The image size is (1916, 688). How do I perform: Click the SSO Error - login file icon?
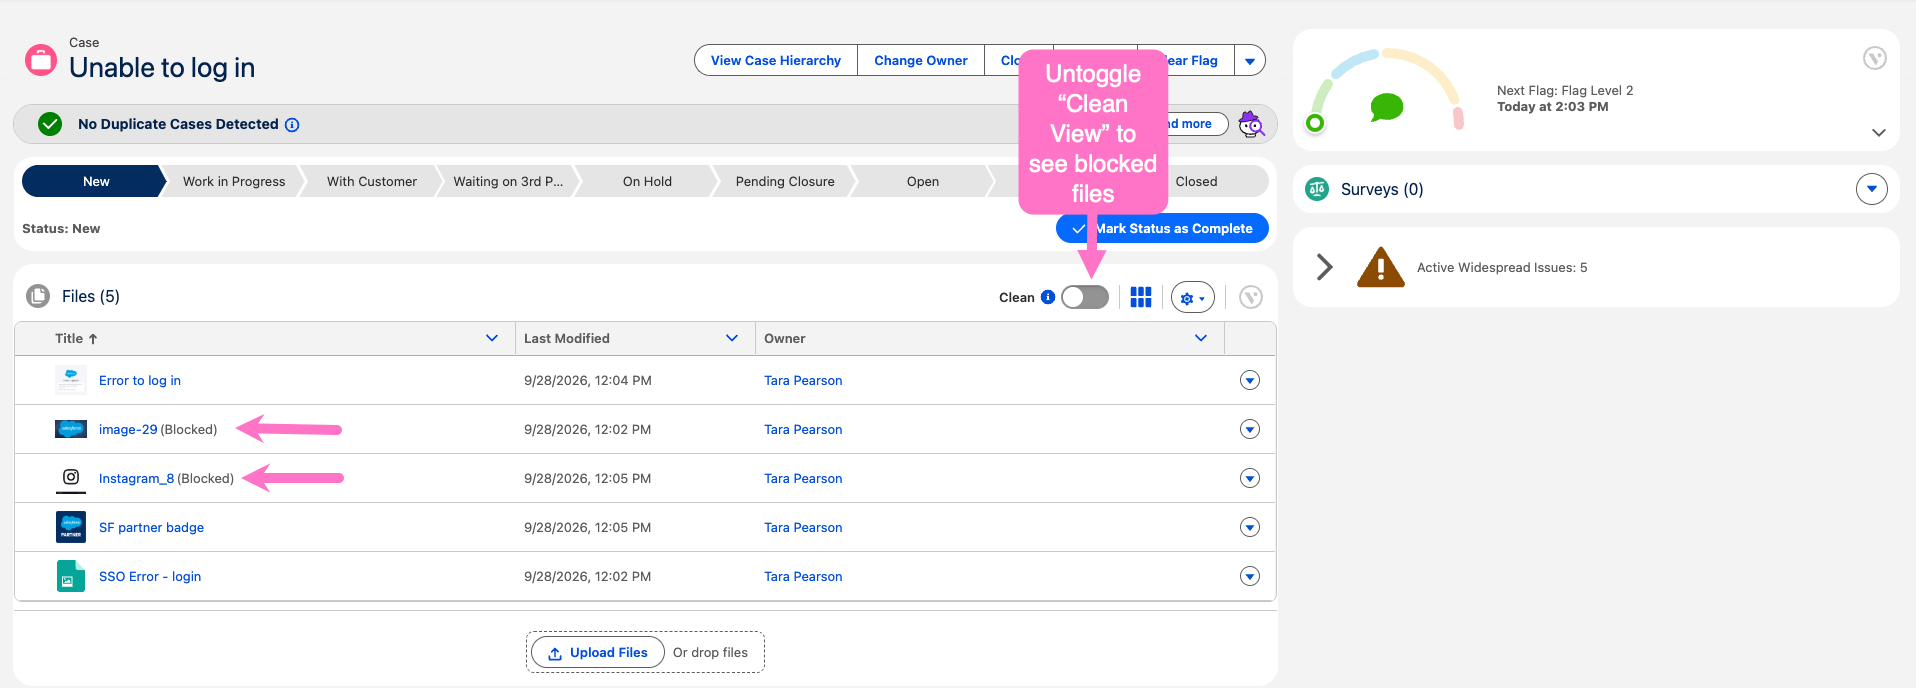[x=71, y=576]
